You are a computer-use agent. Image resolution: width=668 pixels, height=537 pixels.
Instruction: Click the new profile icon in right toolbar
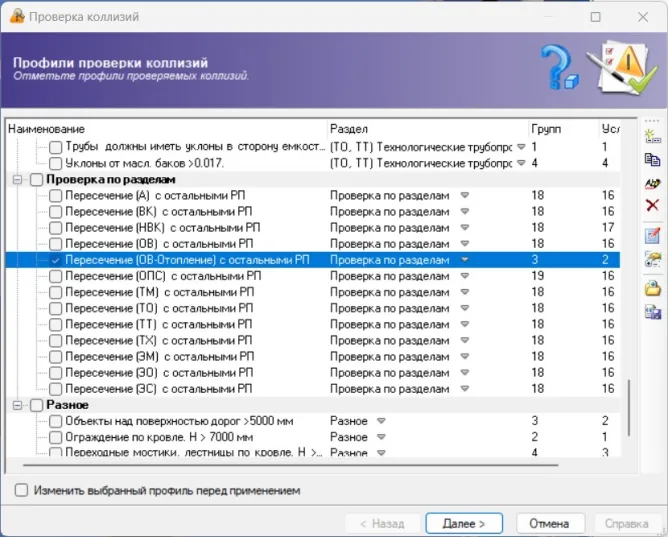pyautogui.click(x=653, y=135)
